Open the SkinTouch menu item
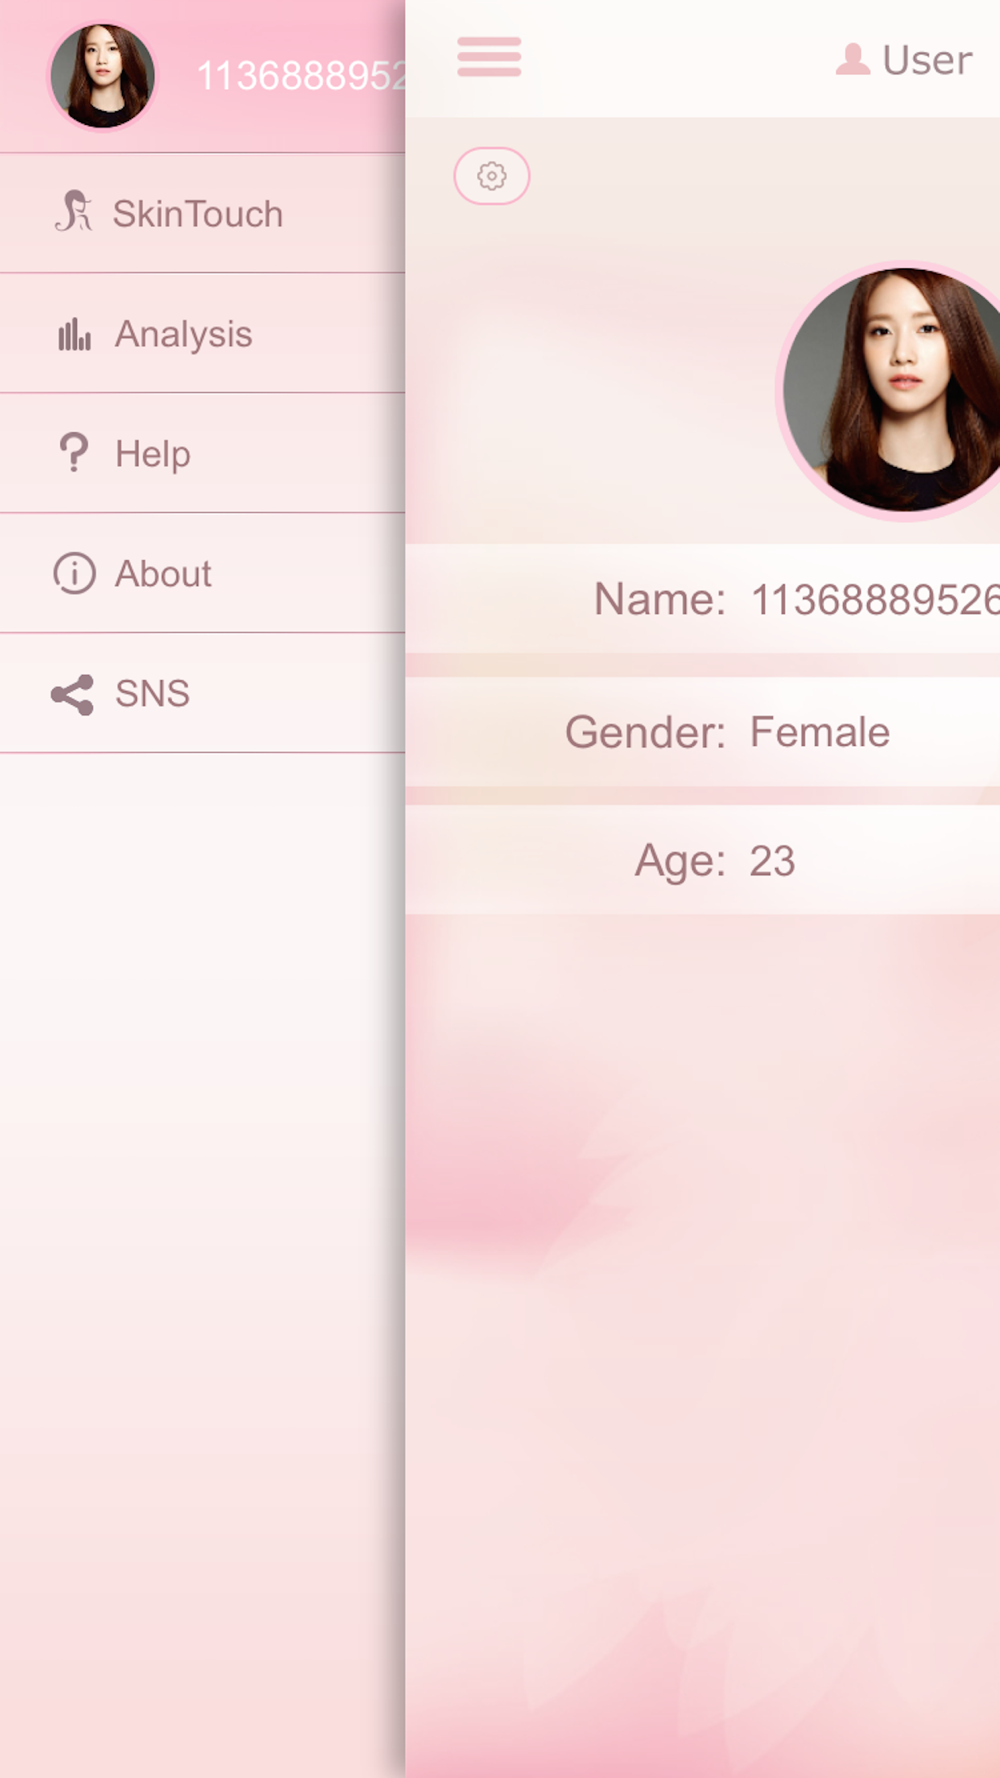The width and height of the screenshot is (1000, 1778). coord(202,213)
